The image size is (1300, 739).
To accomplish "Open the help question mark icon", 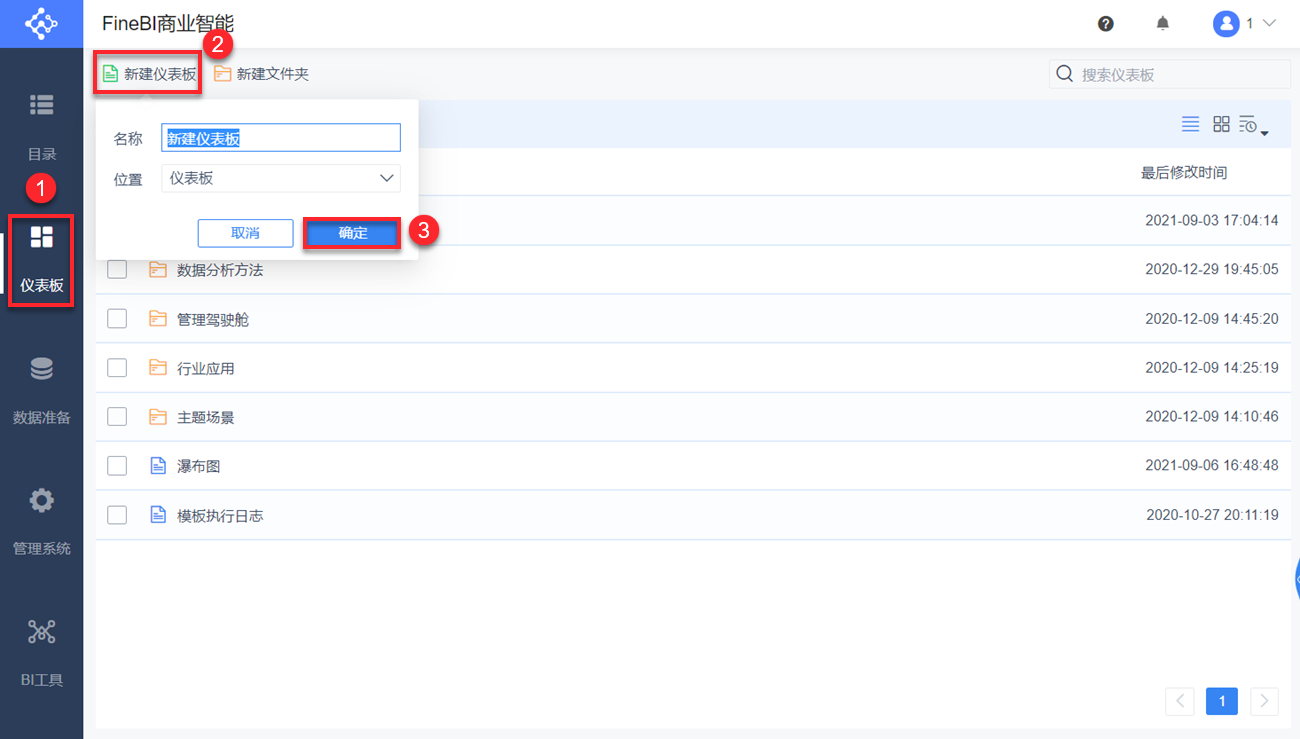I will [1105, 23].
